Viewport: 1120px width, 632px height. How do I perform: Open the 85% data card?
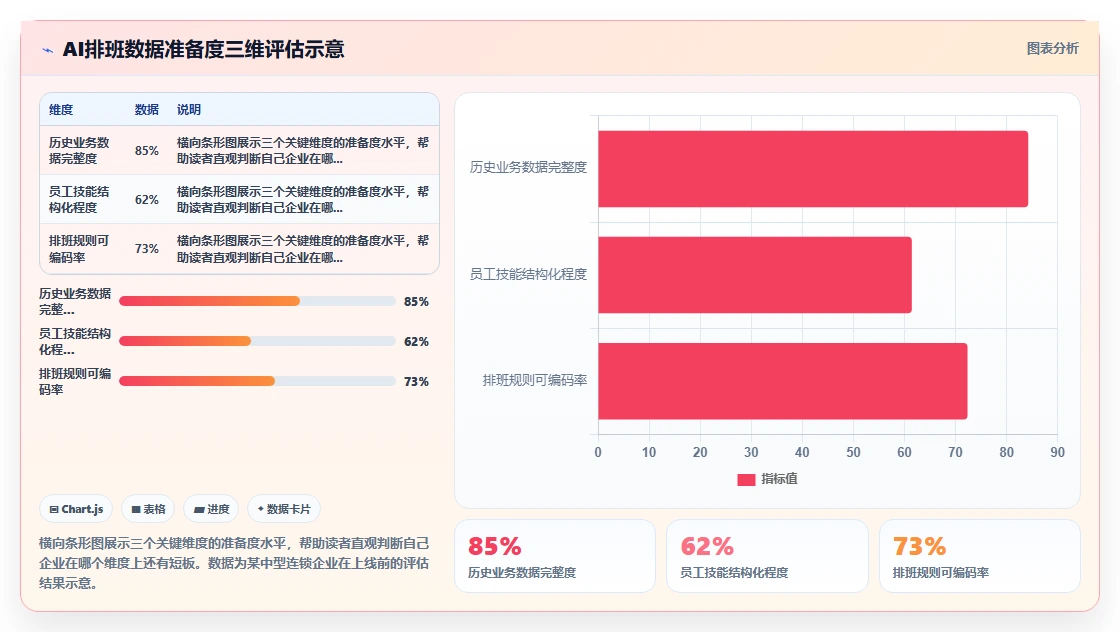(555, 556)
